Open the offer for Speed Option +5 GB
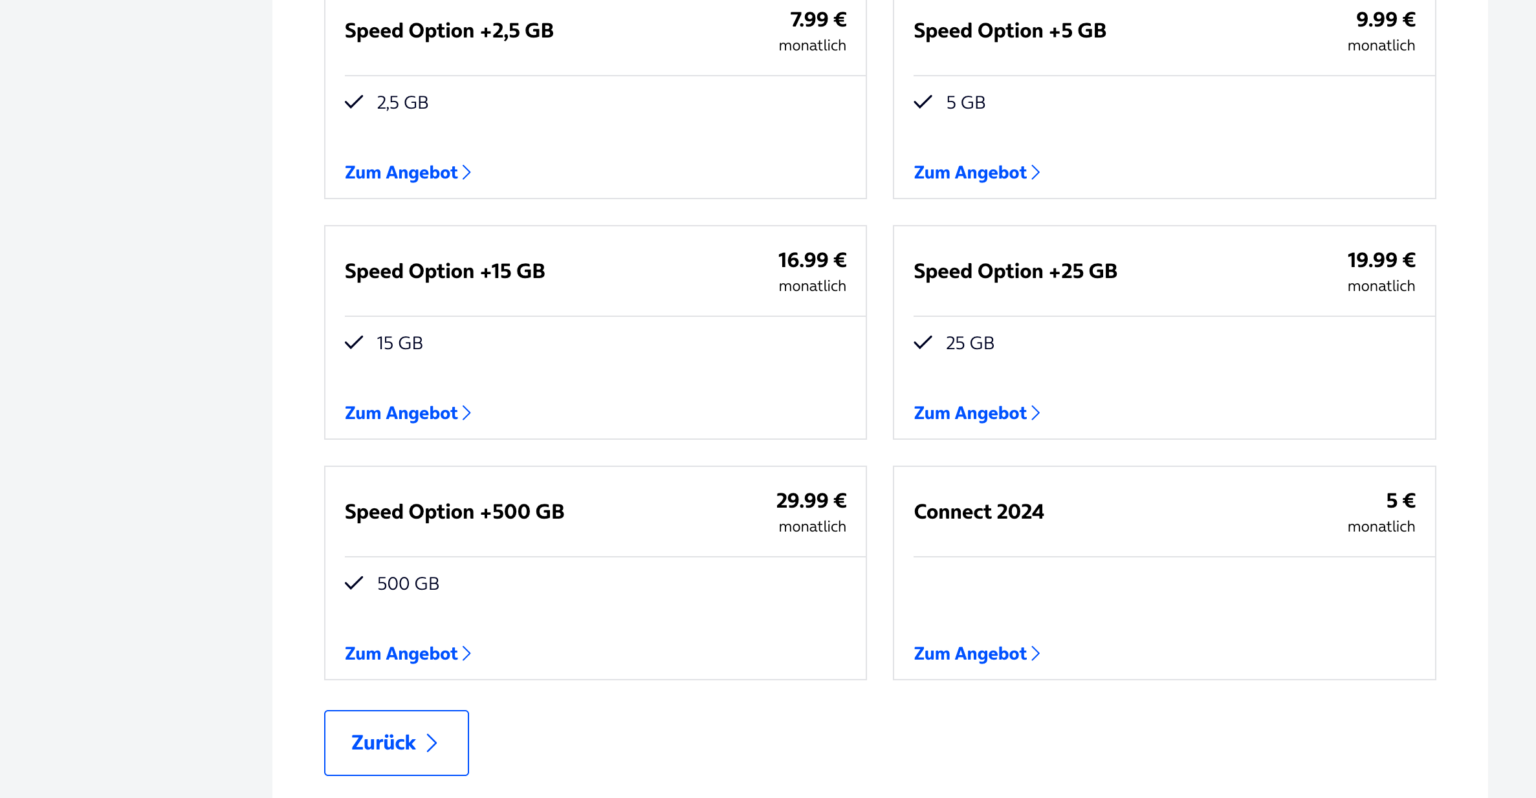The width and height of the screenshot is (1536, 798). [x=970, y=172]
